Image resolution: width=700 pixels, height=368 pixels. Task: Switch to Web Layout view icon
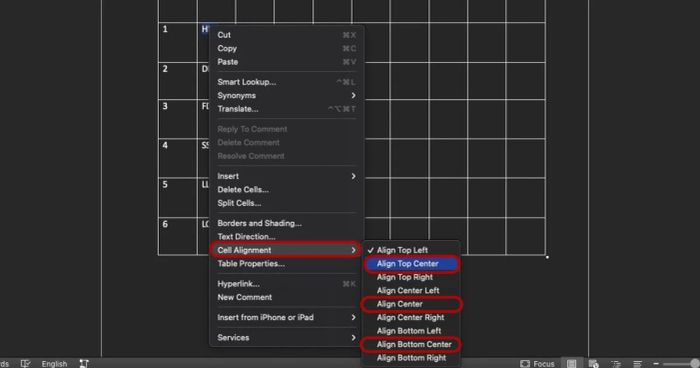point(593,364)
